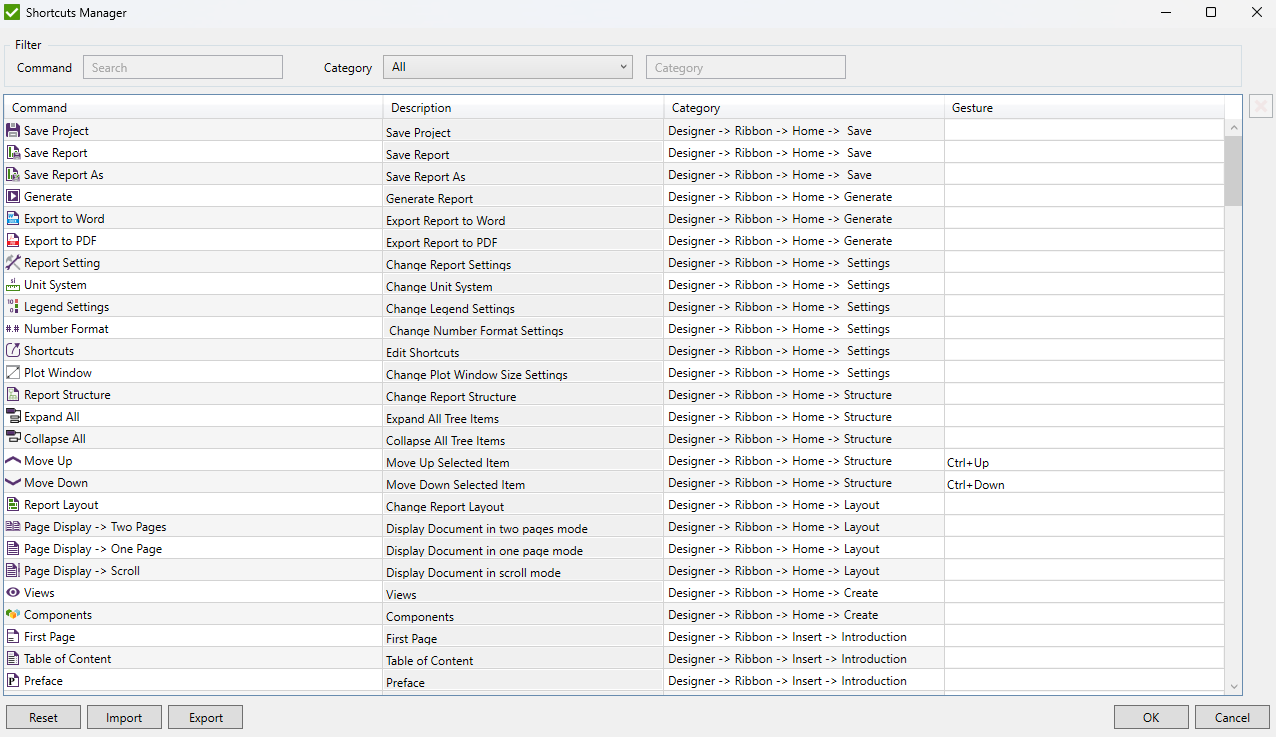Click the Category filter text box
The width and height of the screenshot is (1276, 737).
click(745, 66)
